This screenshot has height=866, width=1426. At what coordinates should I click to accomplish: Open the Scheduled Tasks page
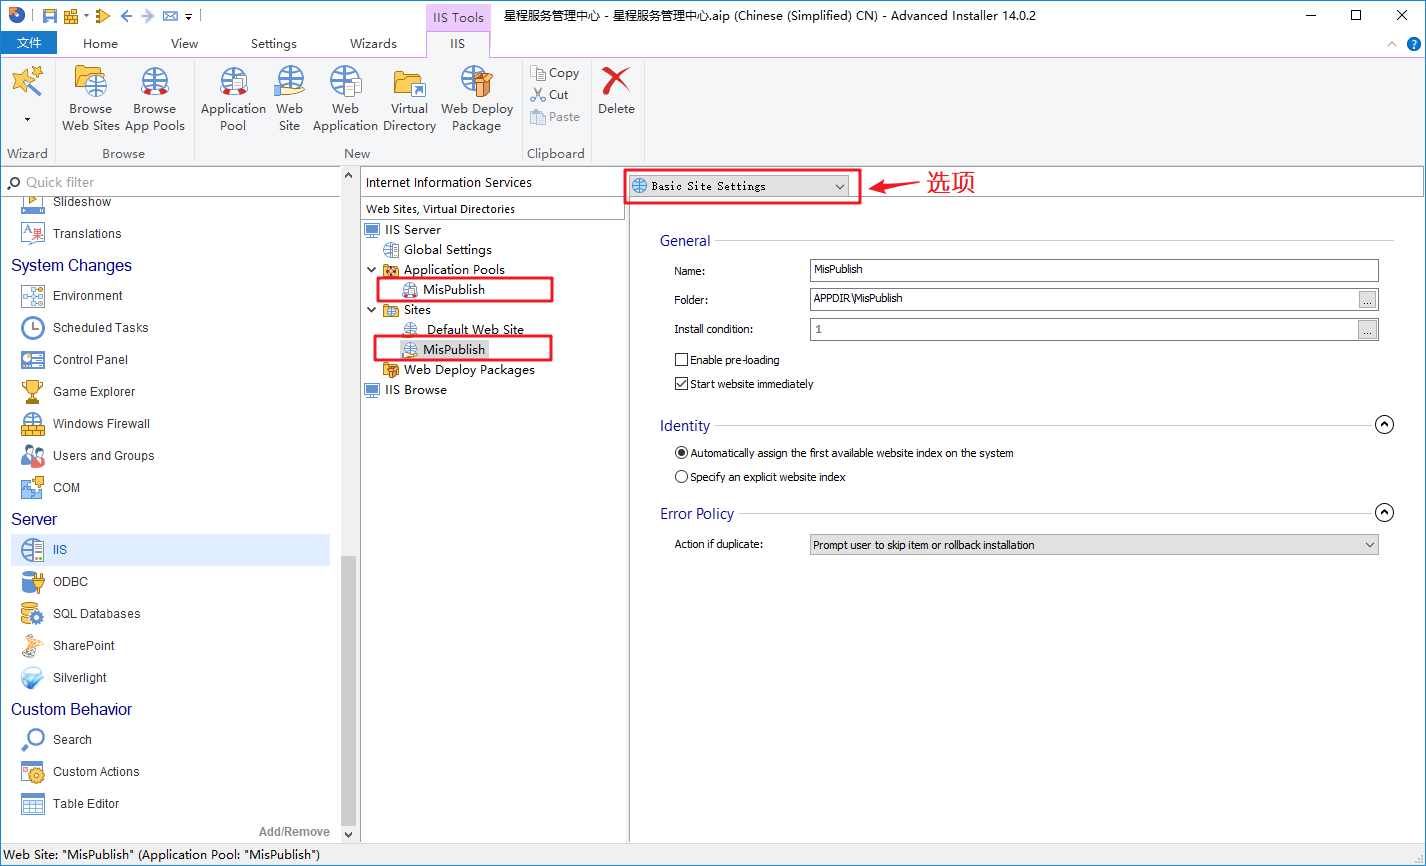point(85,328)
